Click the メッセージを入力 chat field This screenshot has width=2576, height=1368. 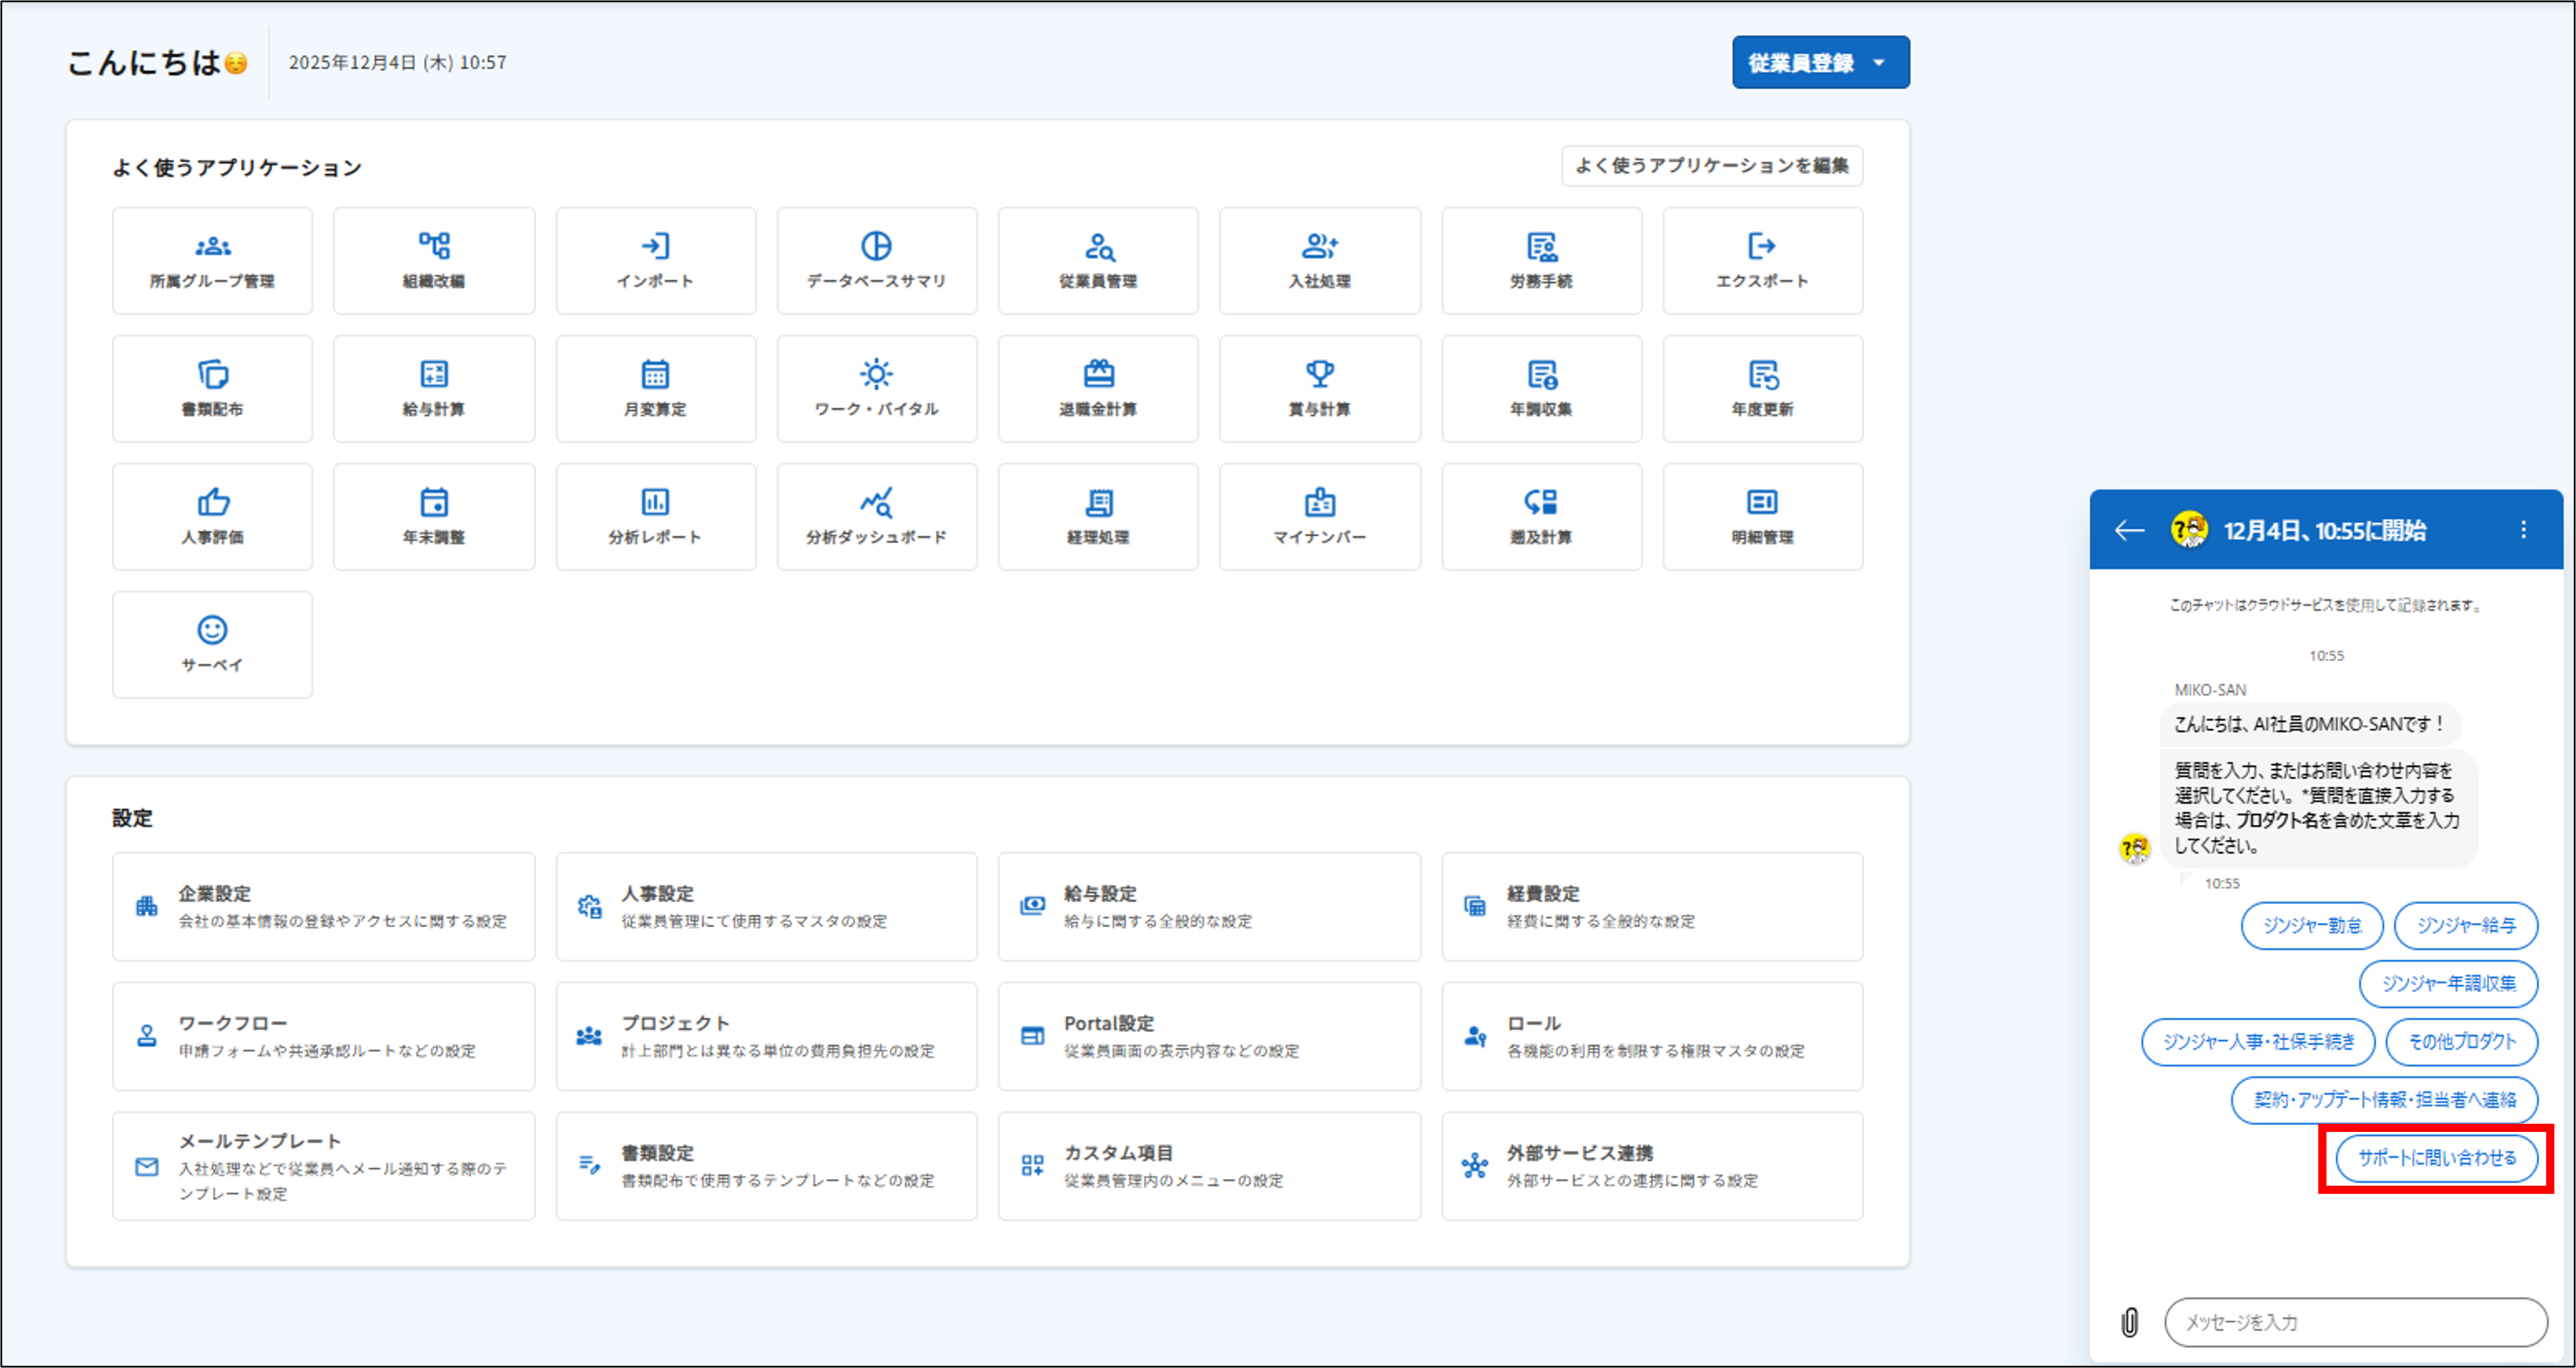click(x=2355, y=1322)
